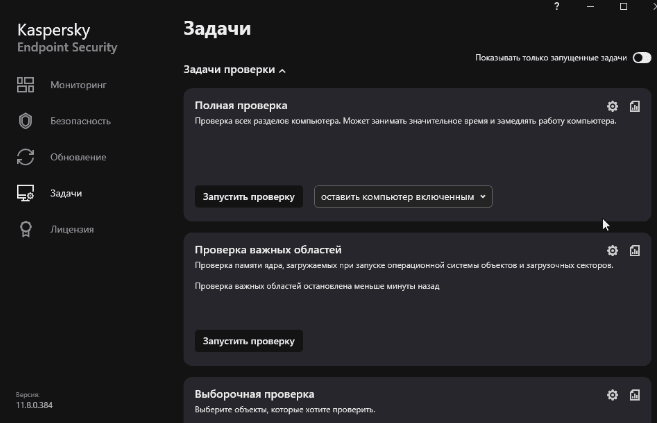Toggle Показывать только запущенные задачи switch
This screenshot has height=423, width=657.
(x=641, y=58)
